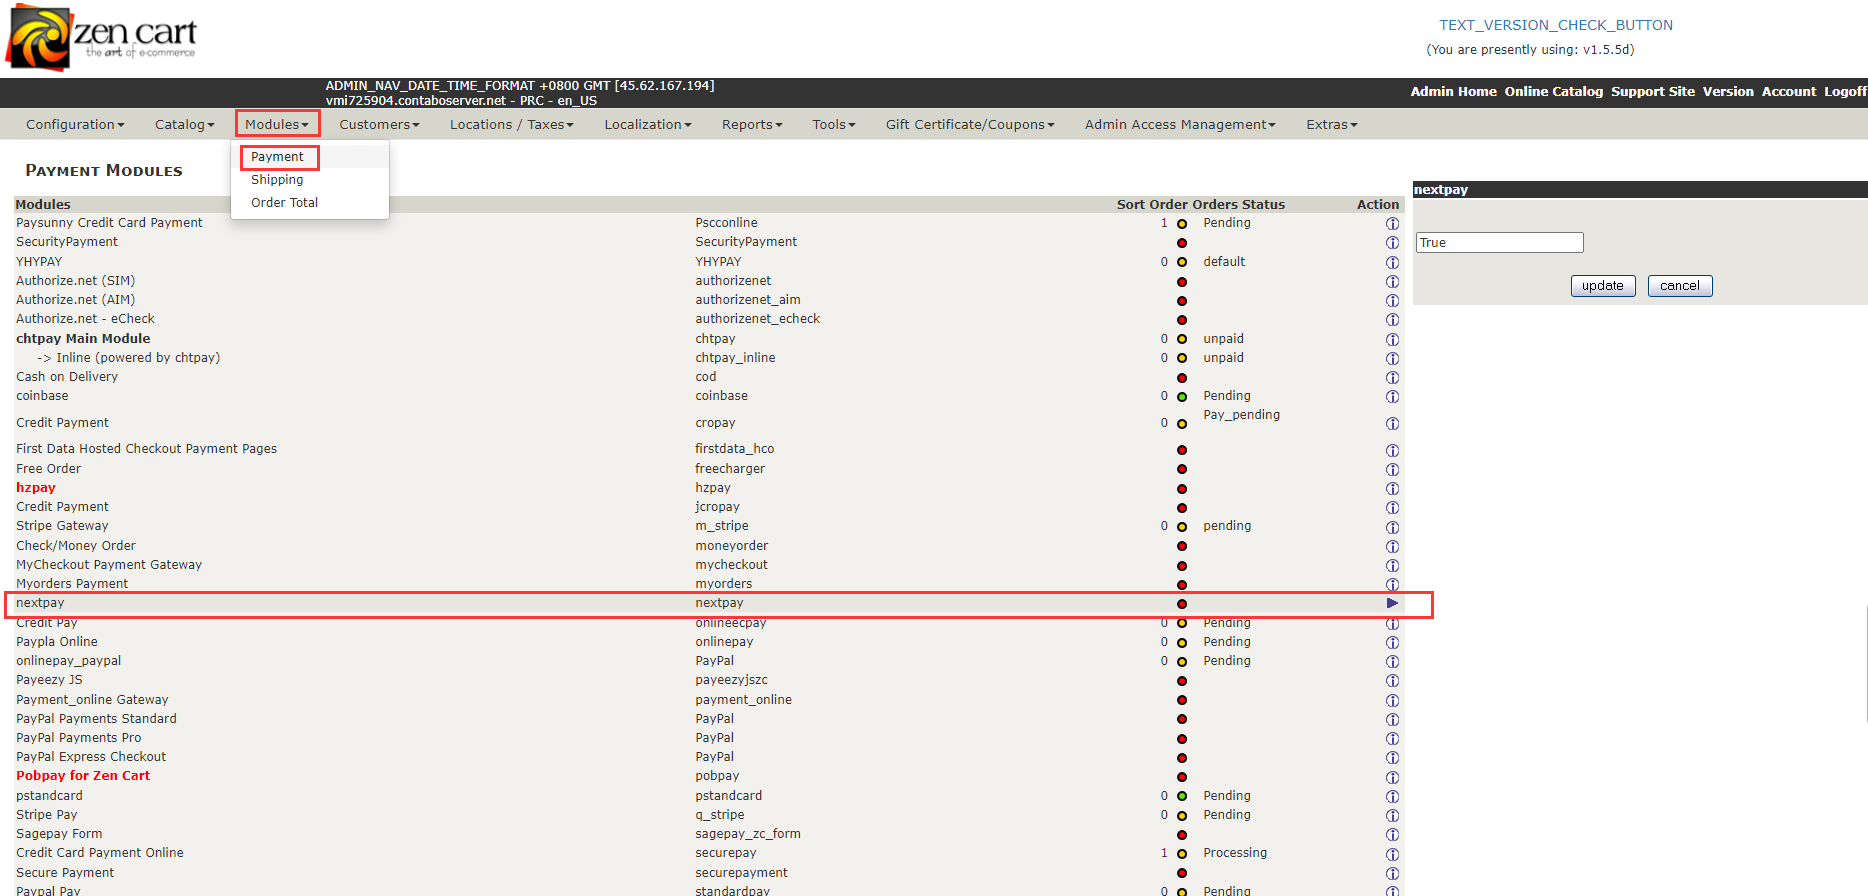The image size is (1868, 896).
Task: Click the Payeezy JS module name
Action: pos(49,680)
